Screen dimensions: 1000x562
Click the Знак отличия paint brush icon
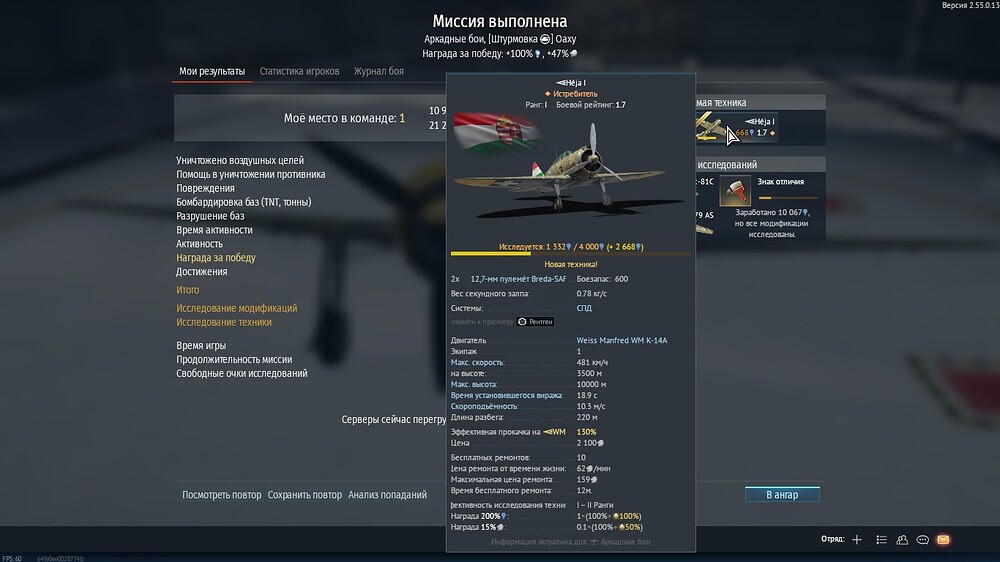(735, 191)
